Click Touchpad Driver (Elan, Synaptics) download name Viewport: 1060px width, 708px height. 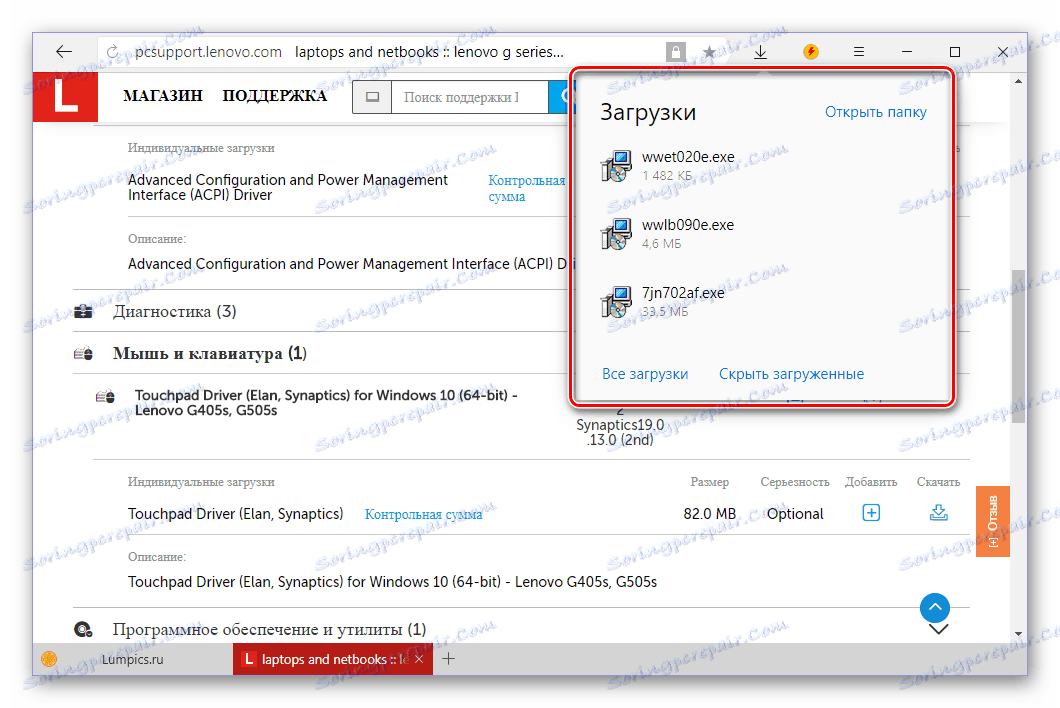235,514
